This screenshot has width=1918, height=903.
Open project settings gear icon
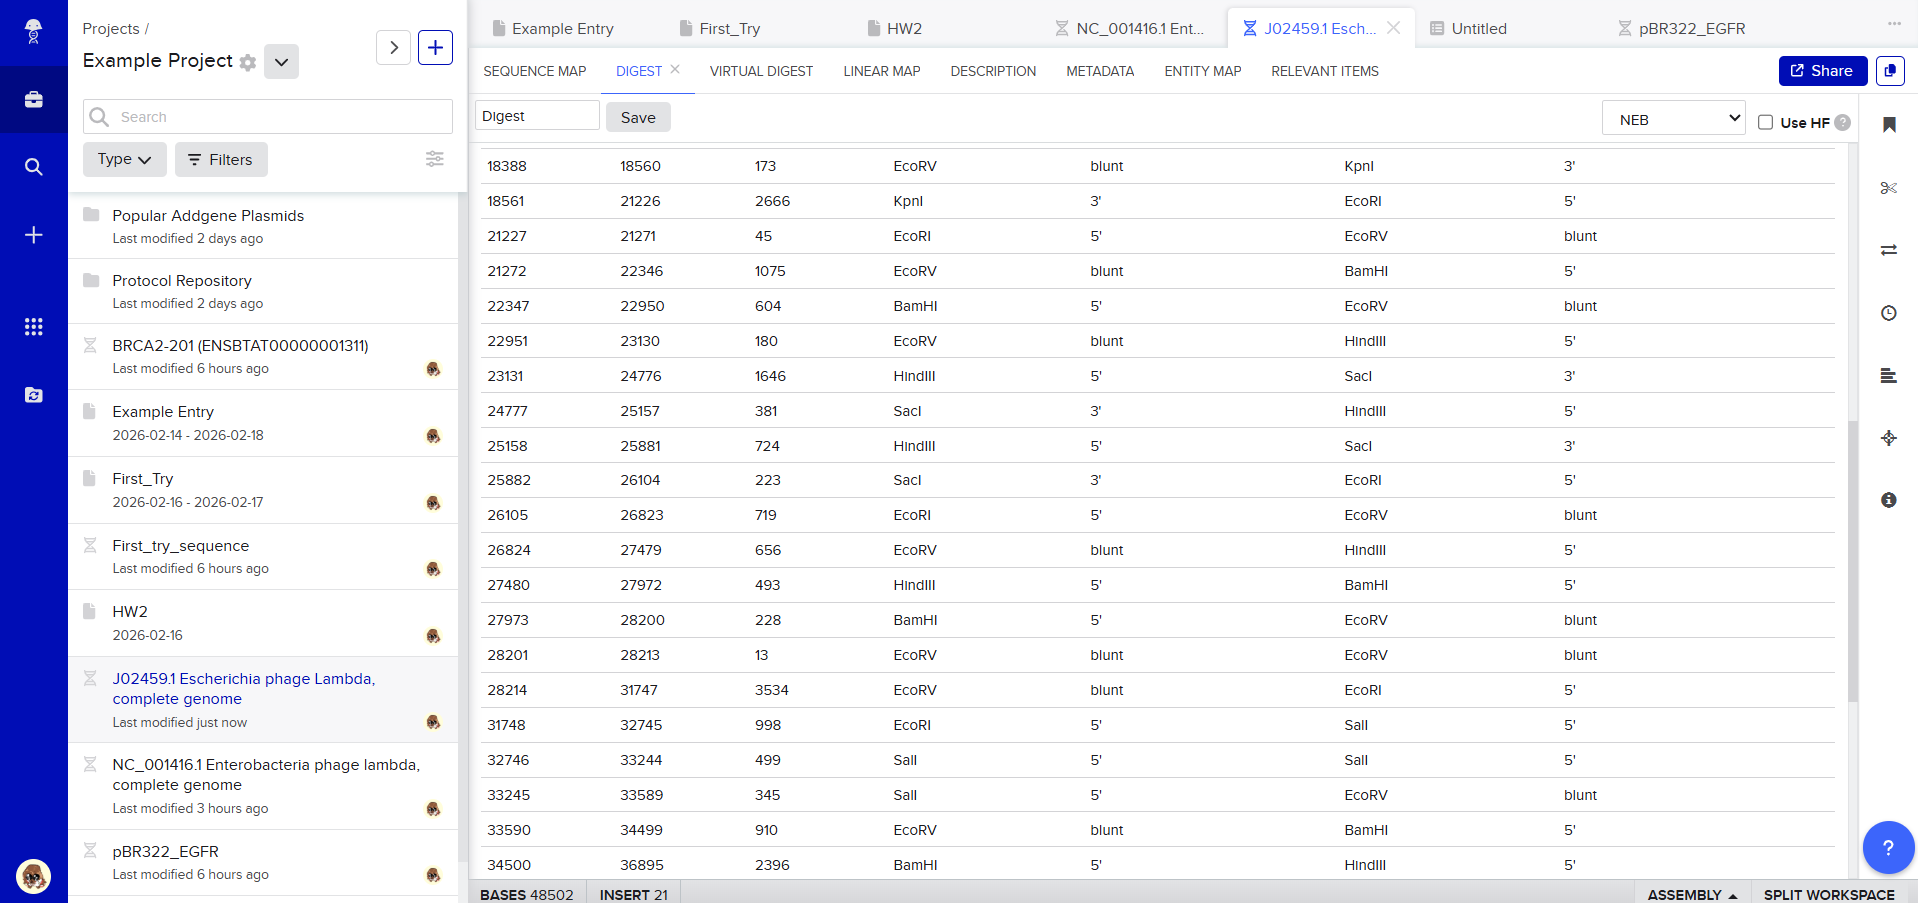tap(248, 63)
